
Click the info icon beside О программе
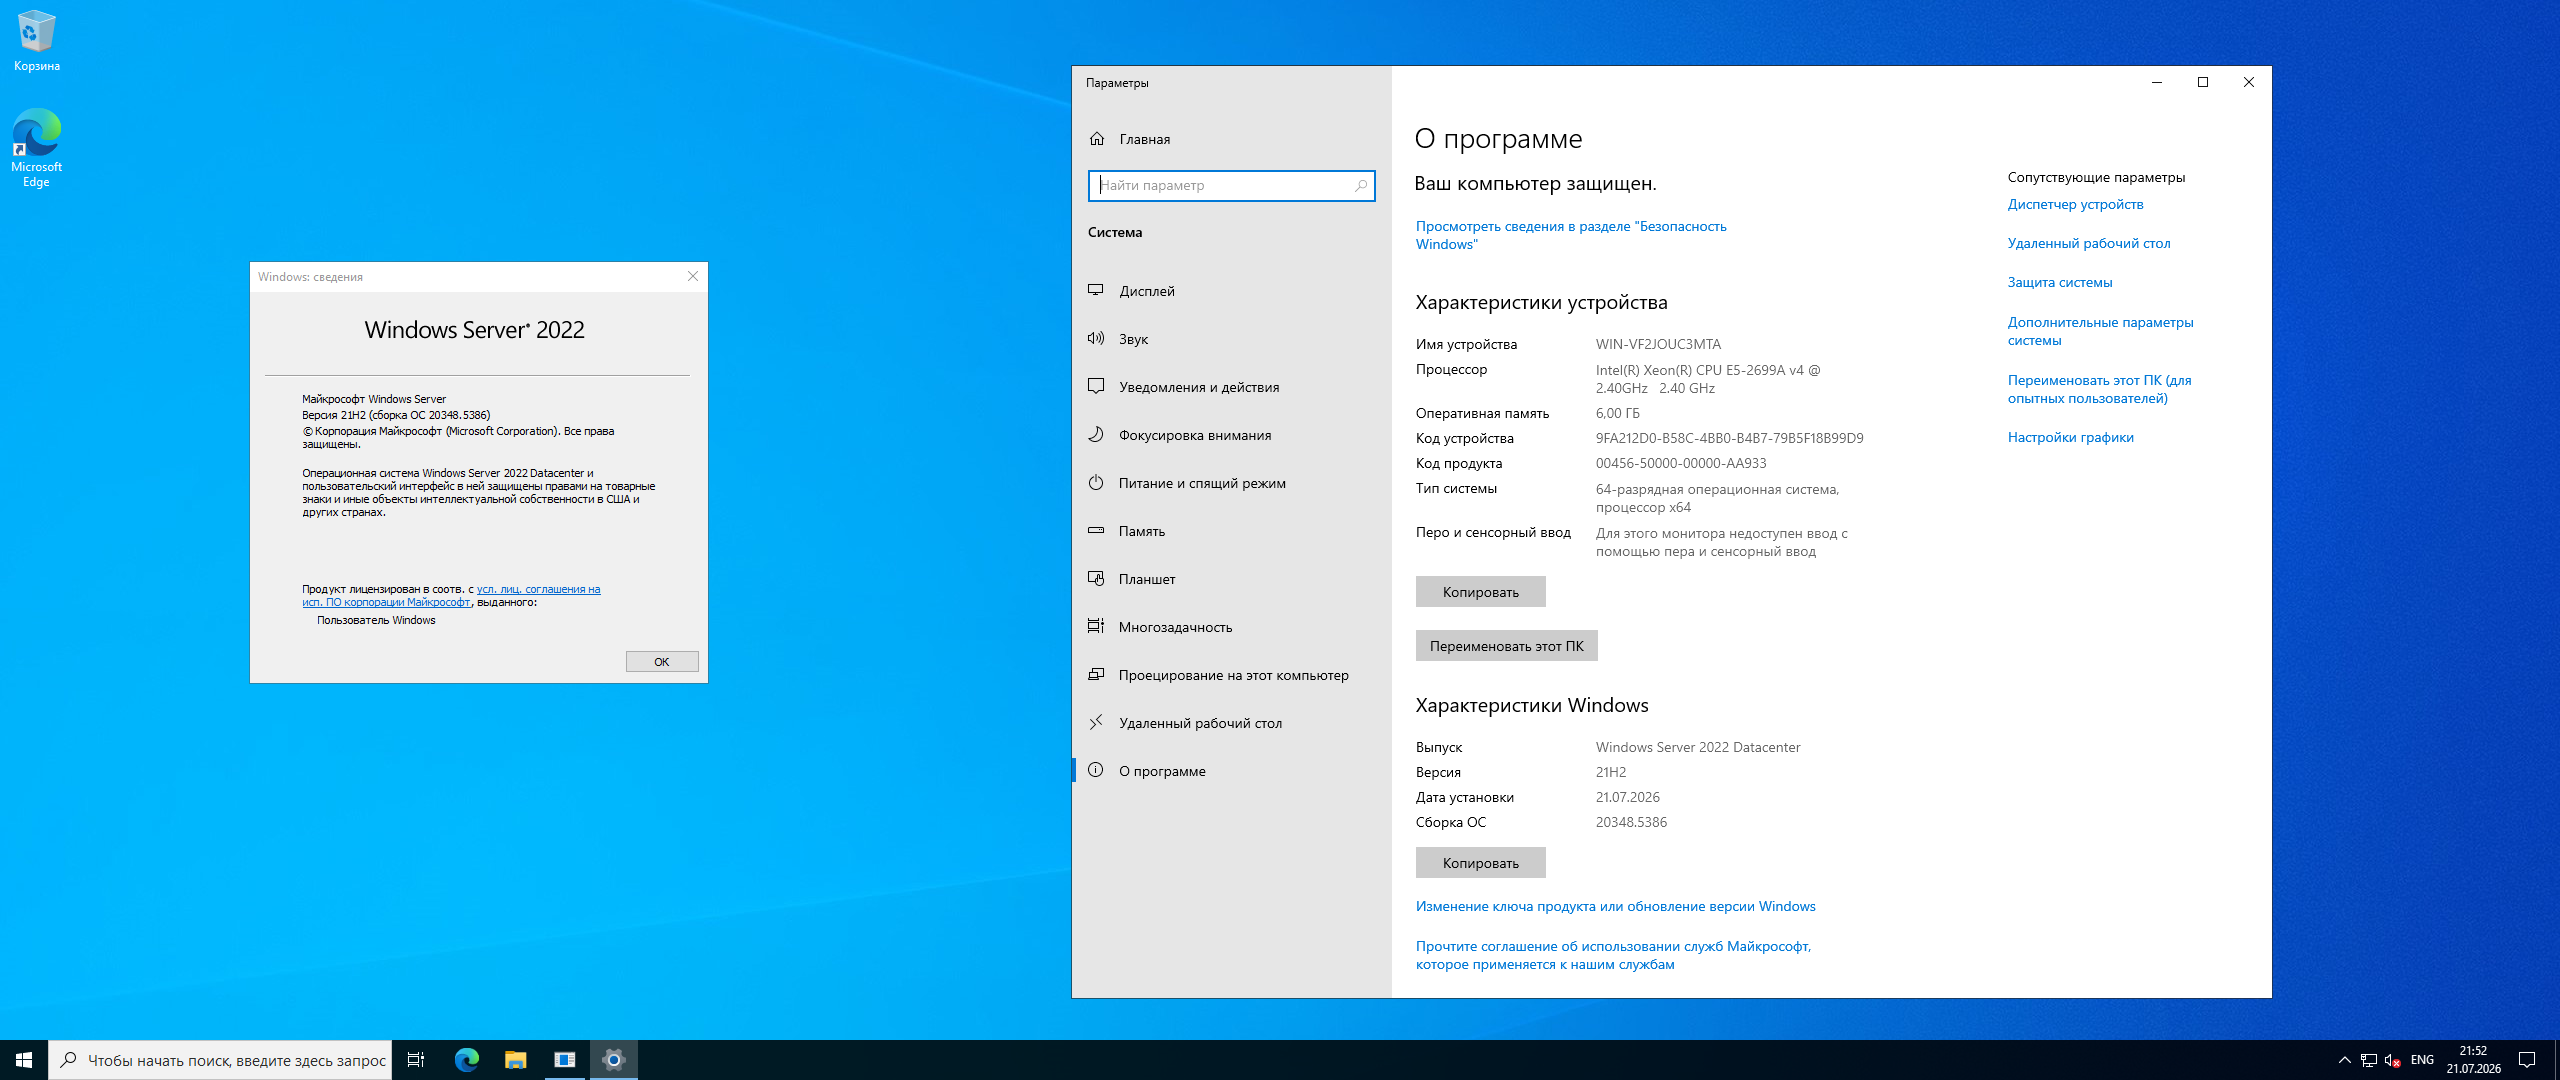pyautogui.click(x=1096, y=771)
